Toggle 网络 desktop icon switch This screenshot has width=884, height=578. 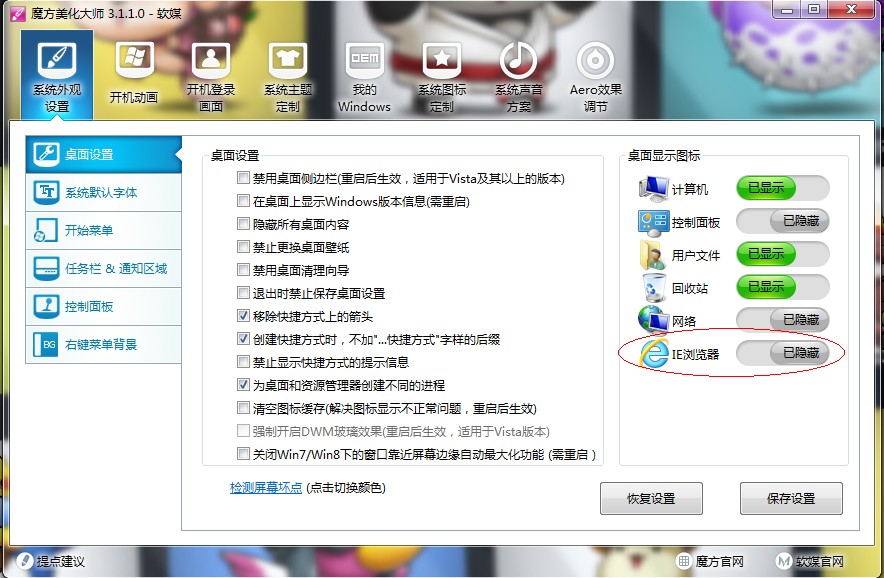[783, 320]
